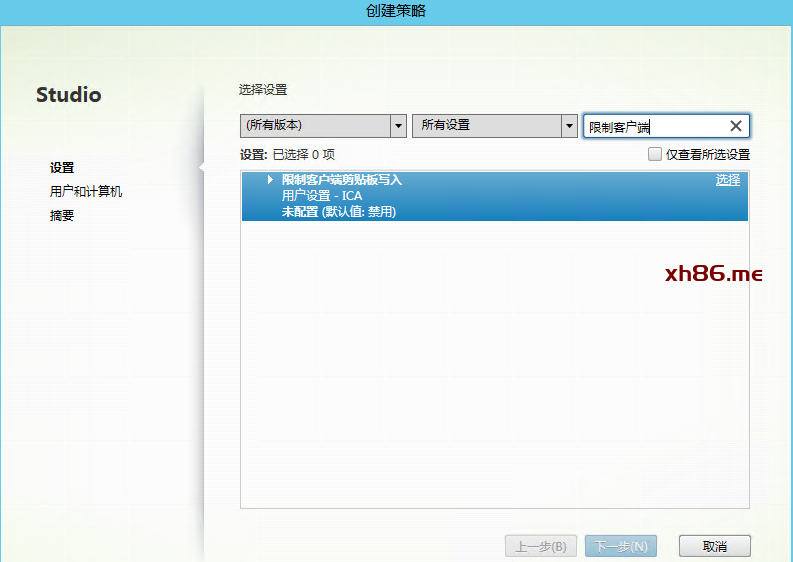Screen dimensions: 793x562
Task: Click the 用户设置 - ICA line
Action: [322, 196]
